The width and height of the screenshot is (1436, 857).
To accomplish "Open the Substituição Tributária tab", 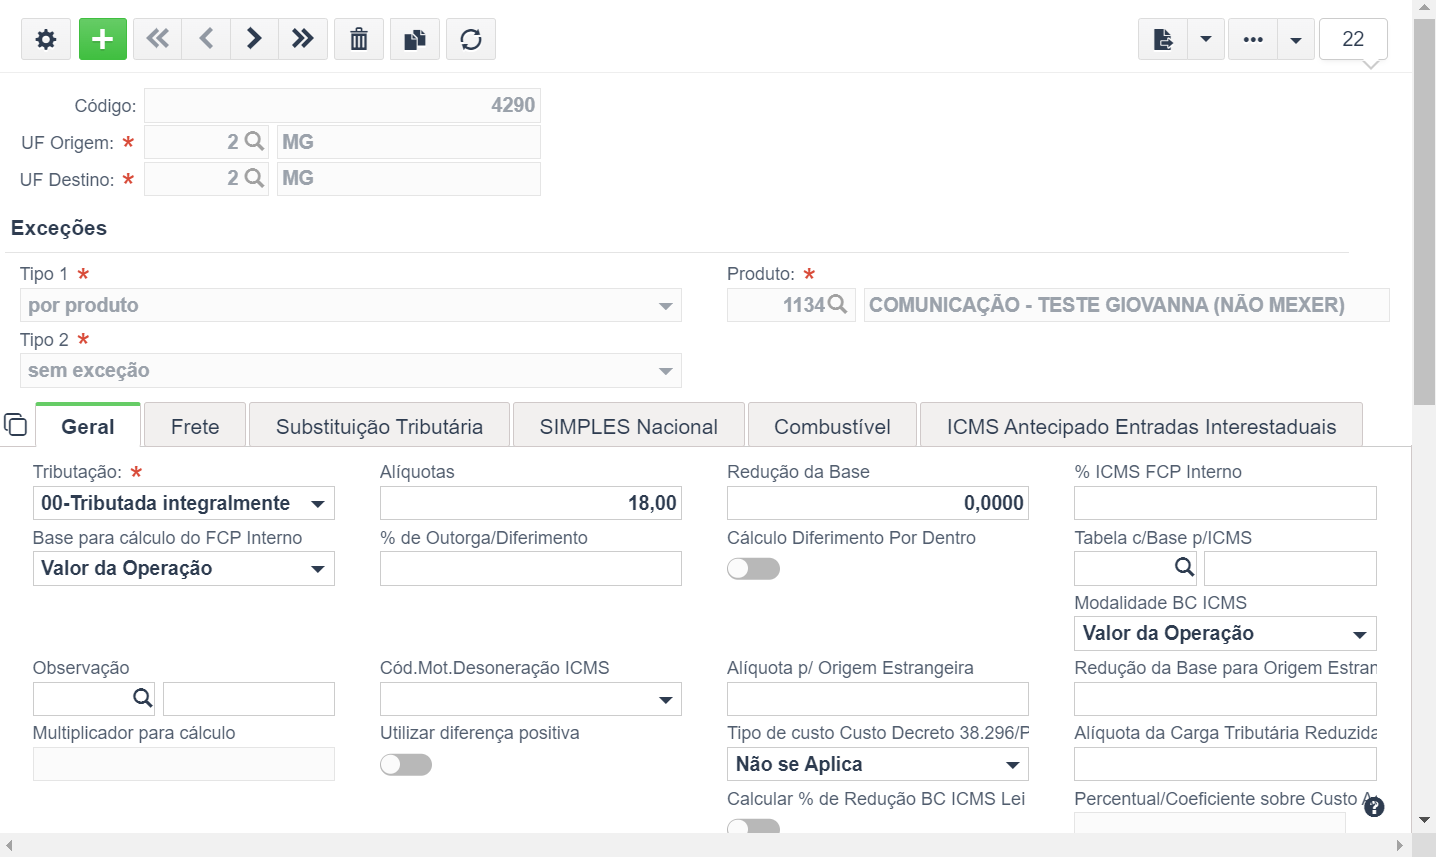I will tap(379, 426).
